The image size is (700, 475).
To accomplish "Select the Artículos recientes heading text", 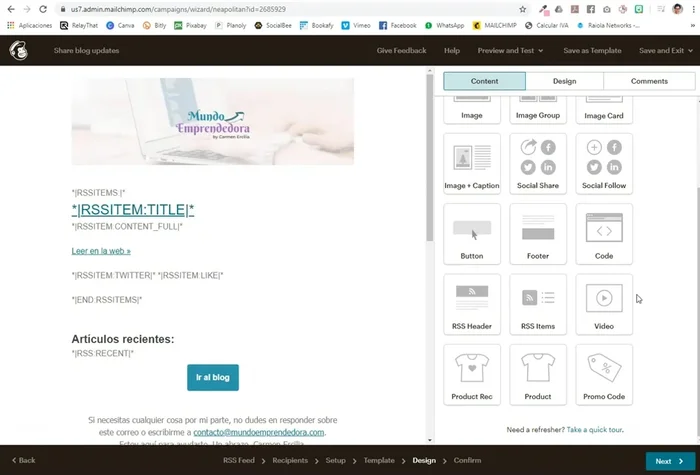I will 123,339.
